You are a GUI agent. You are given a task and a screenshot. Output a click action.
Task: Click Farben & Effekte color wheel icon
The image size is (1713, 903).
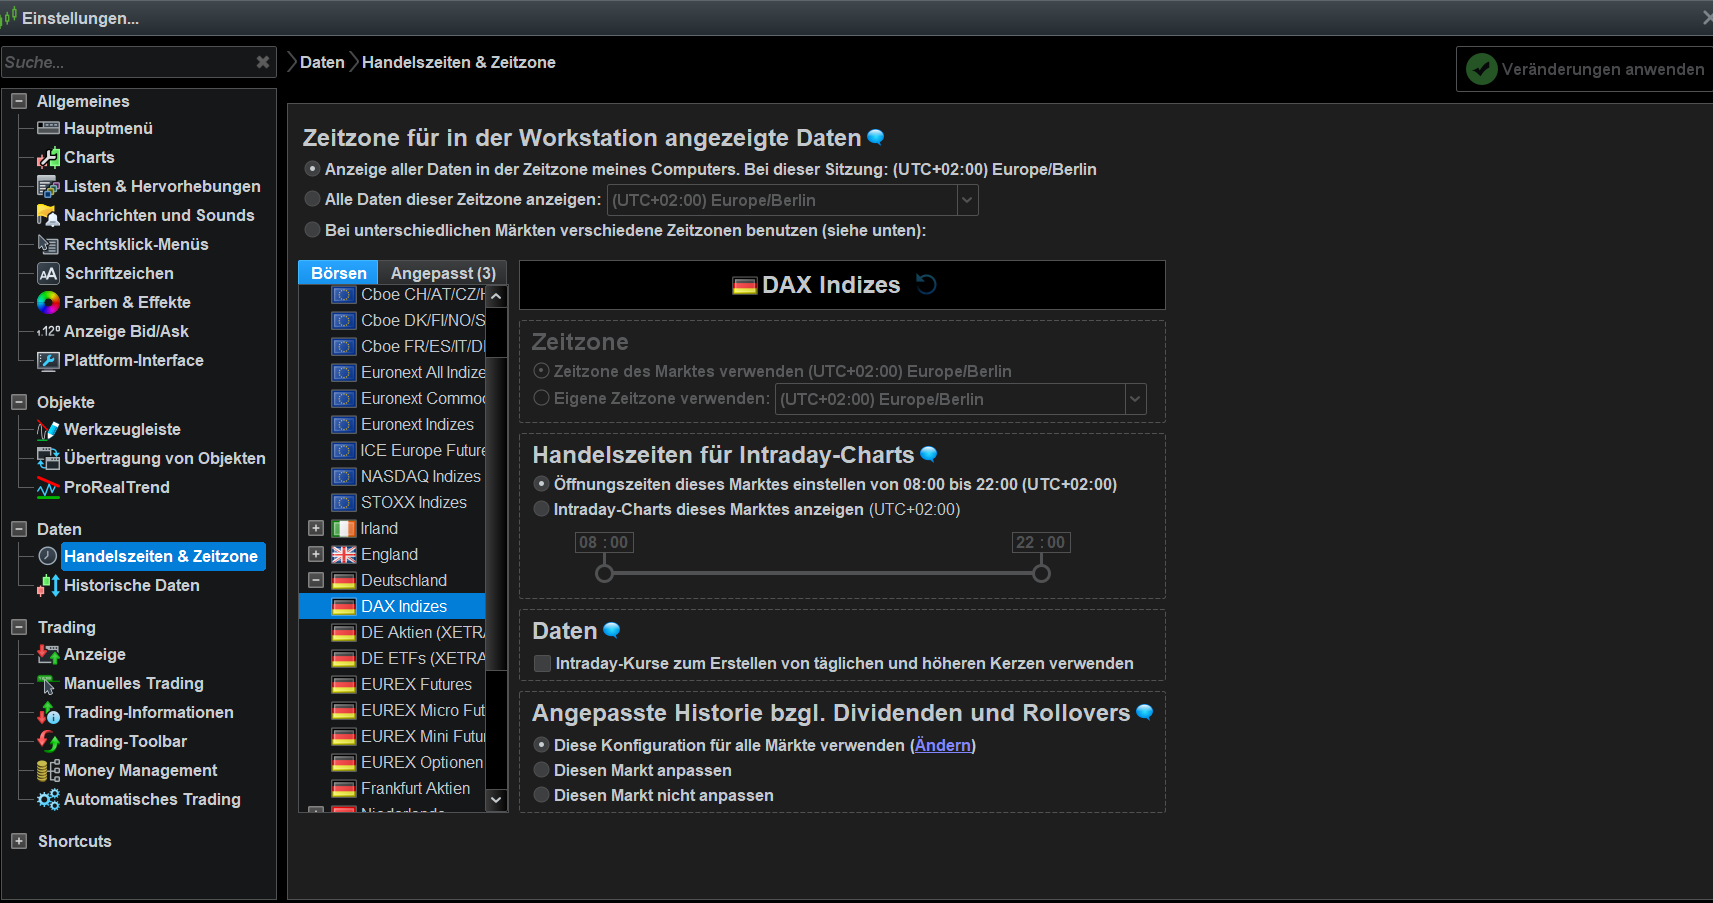pyautogui.click(x=48, y=302)
